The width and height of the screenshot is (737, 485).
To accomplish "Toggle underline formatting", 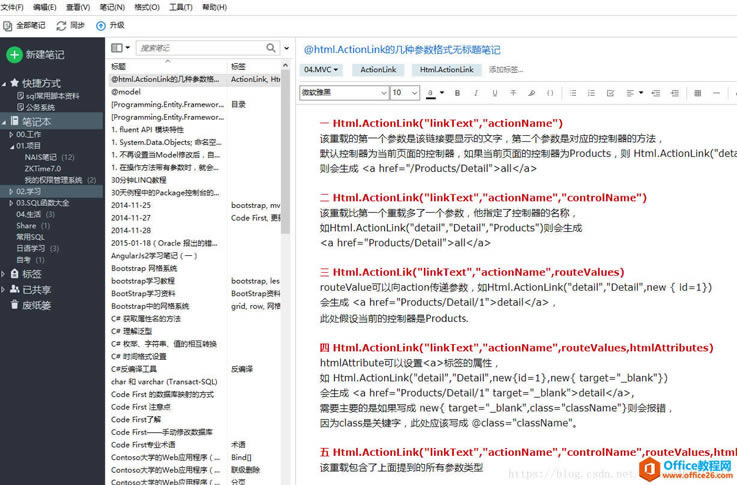I will point(494,93).
